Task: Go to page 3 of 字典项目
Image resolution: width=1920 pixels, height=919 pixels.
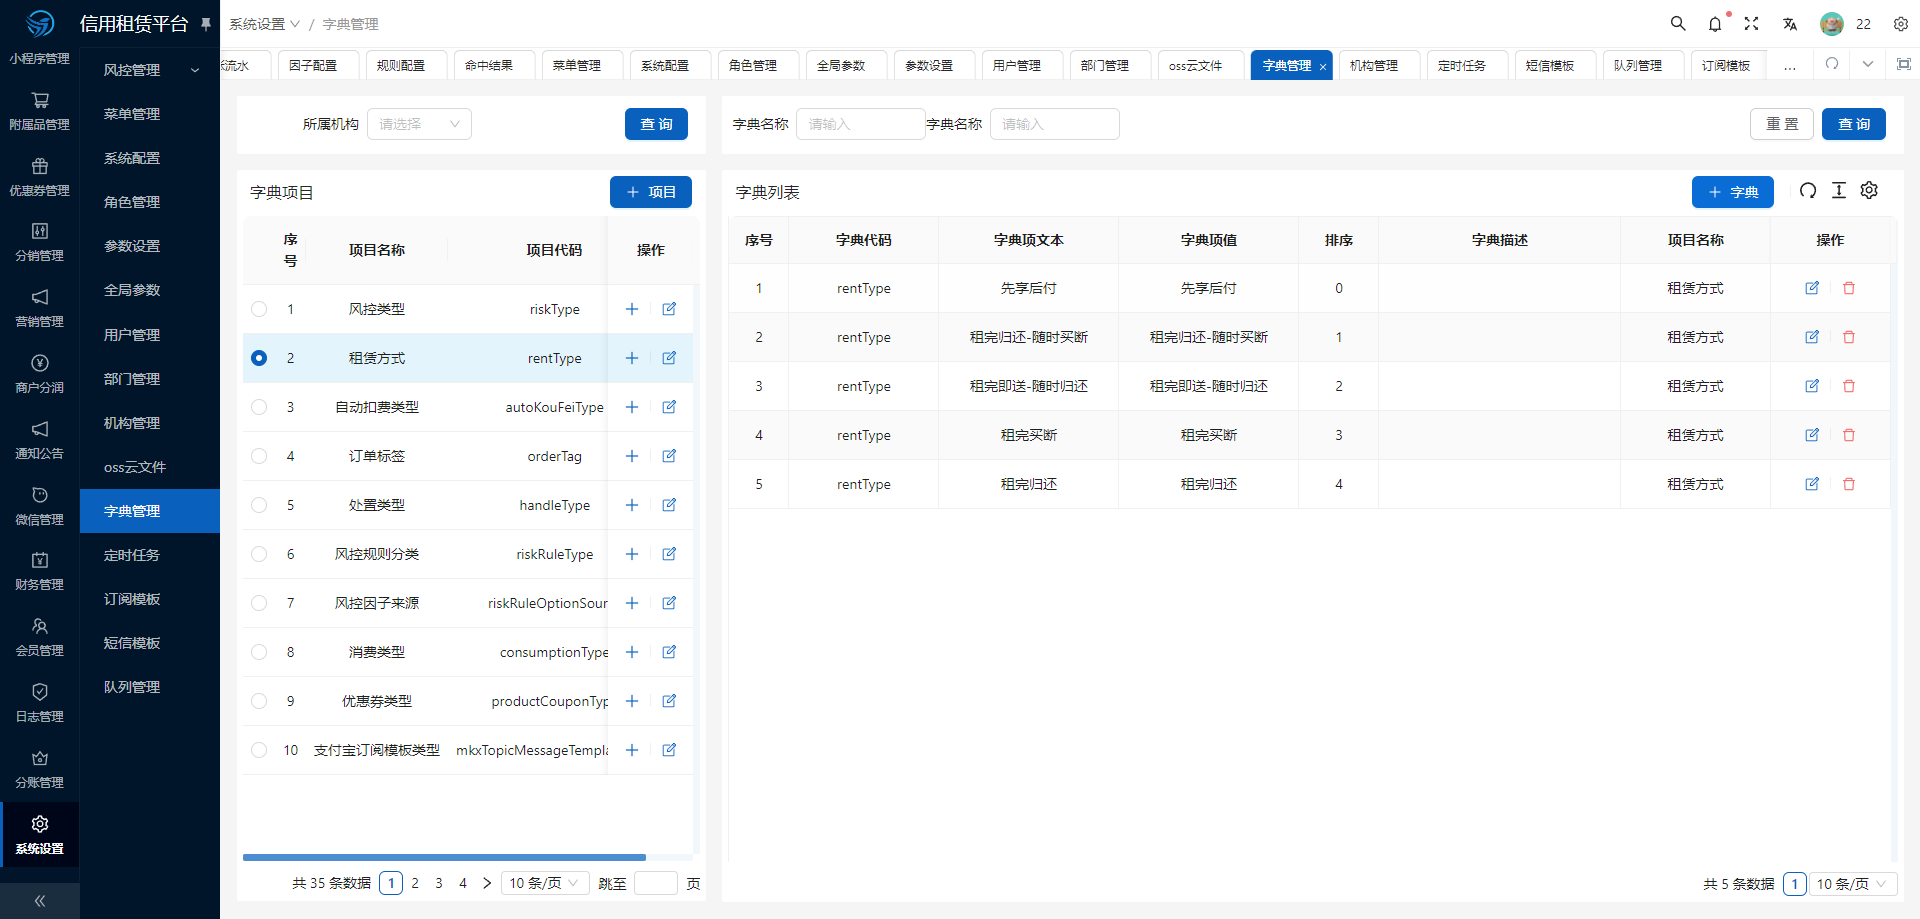Action: click(439, 883)
